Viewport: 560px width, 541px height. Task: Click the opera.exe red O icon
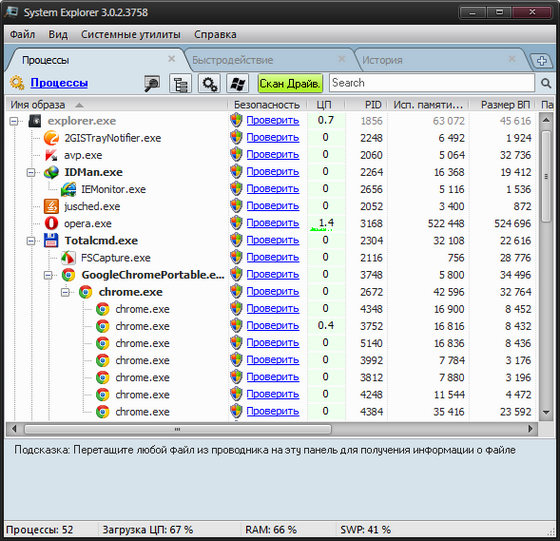[51, 224]
